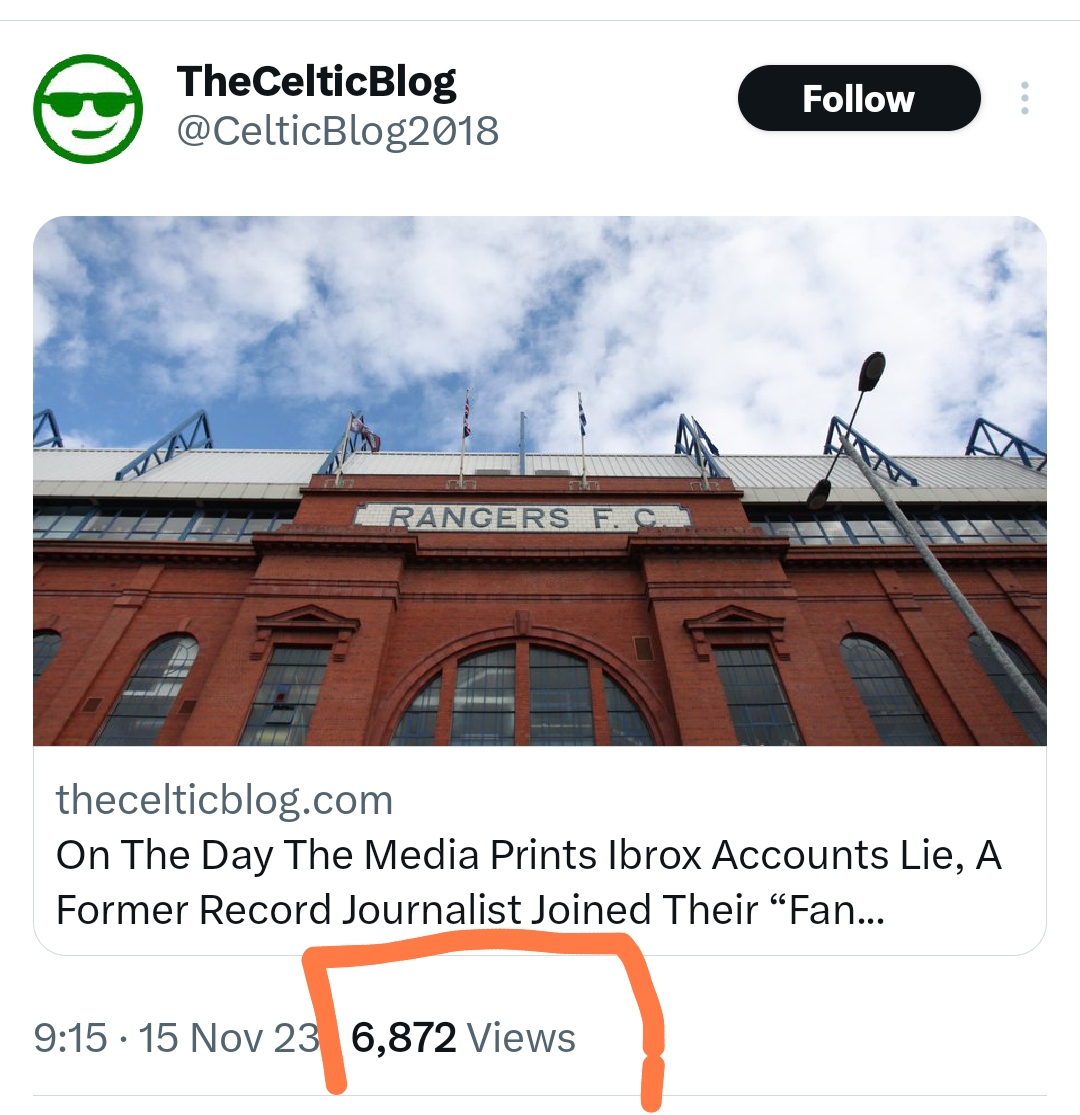Open TheCelticBlog display name profile

point(316,81)
